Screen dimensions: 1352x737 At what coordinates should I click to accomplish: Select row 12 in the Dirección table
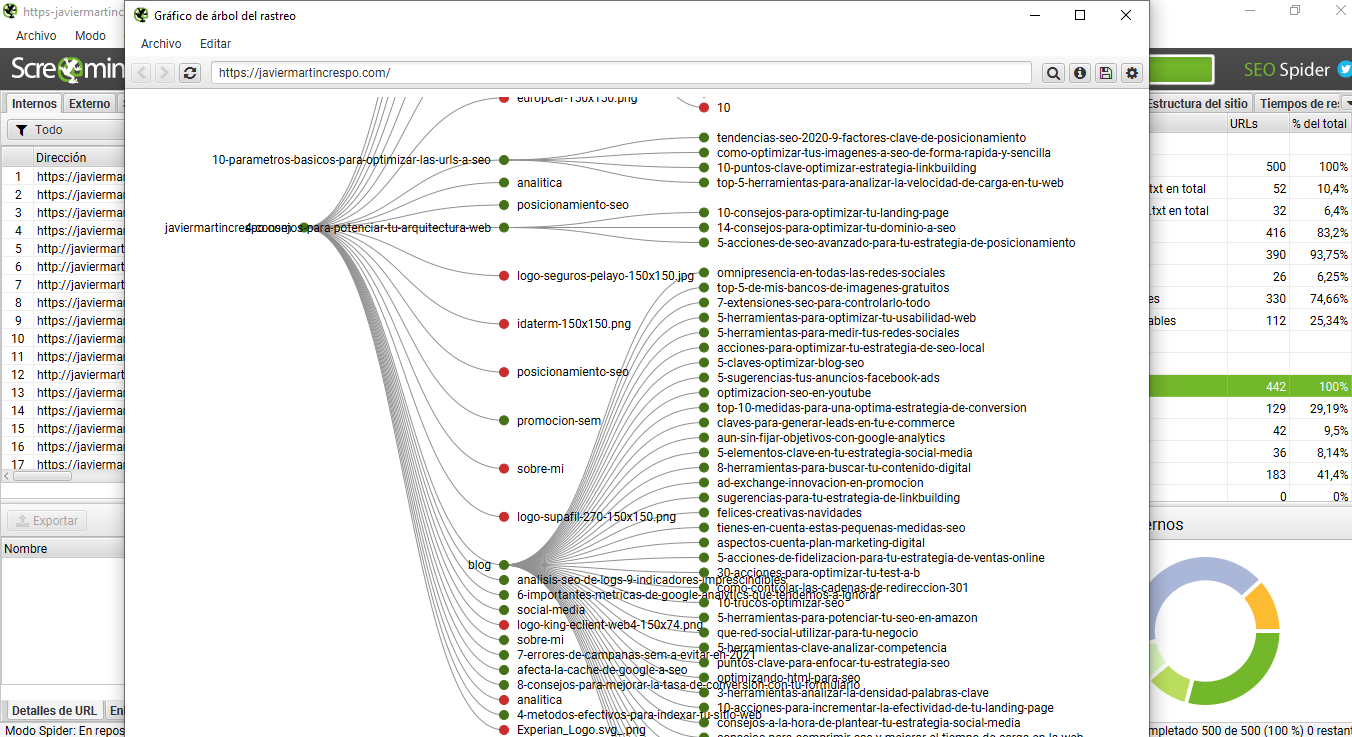coord(62,375)
